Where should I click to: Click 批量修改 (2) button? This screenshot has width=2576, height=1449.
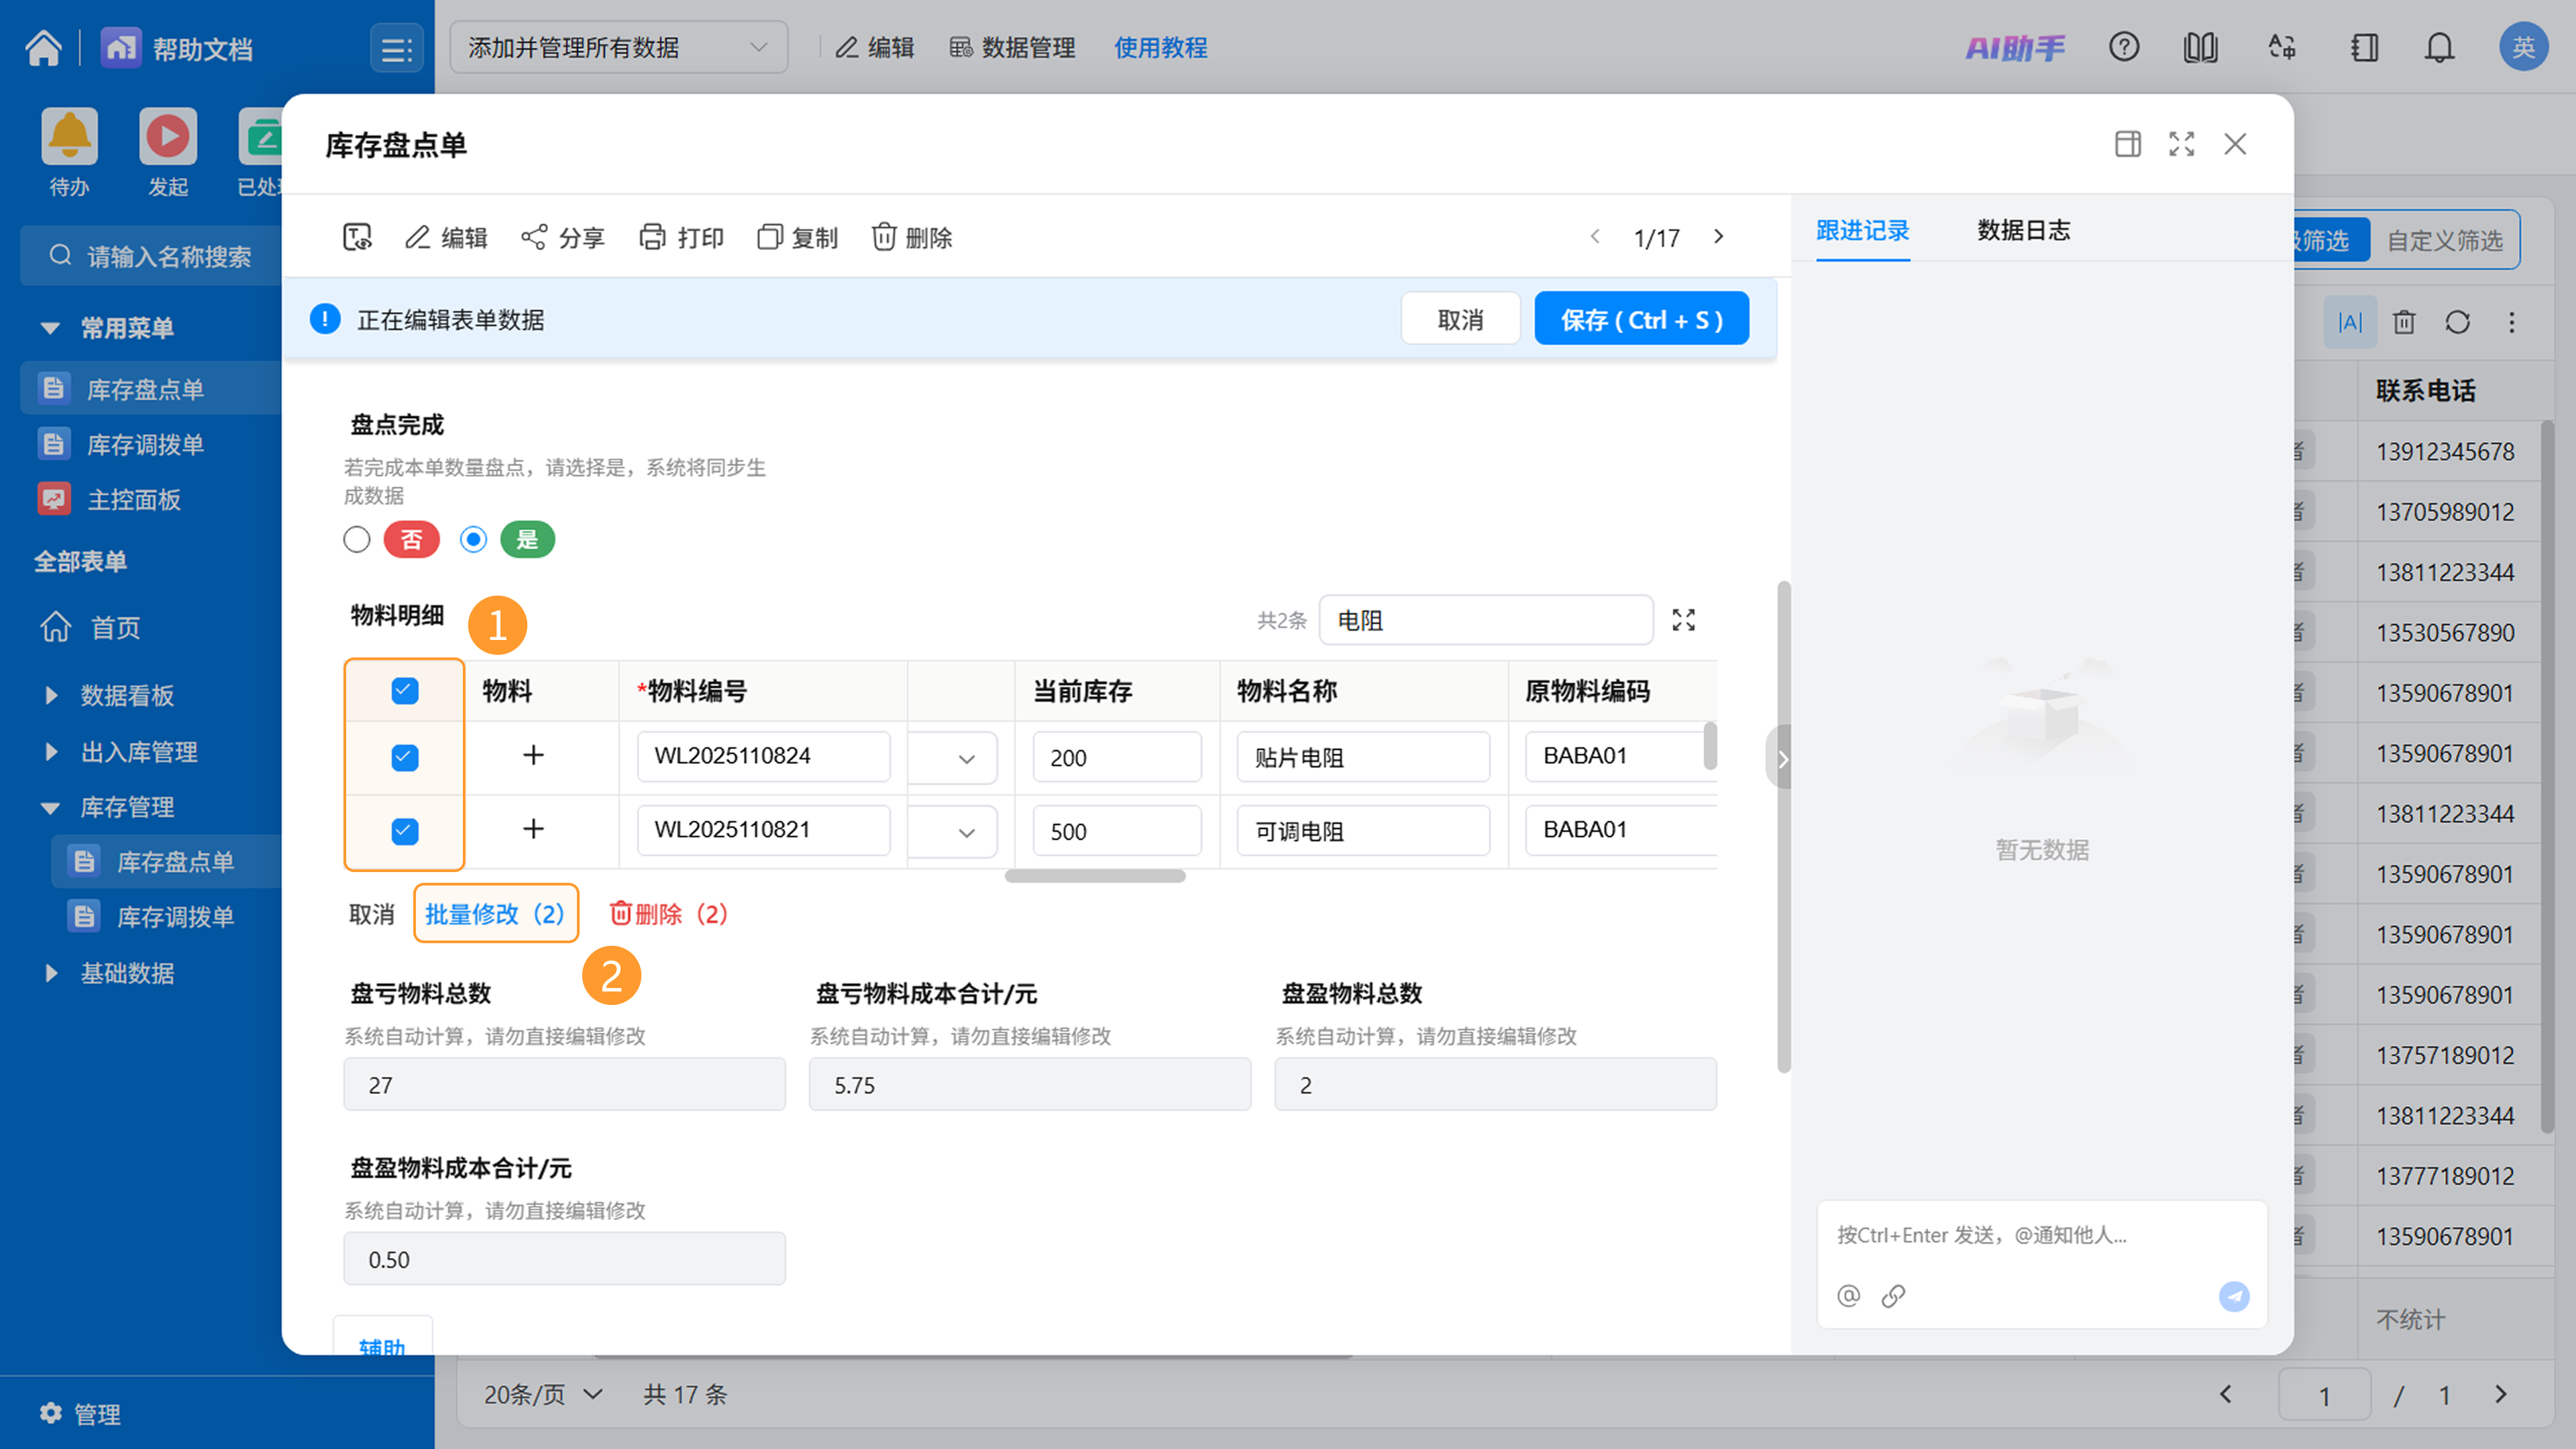click(495, 913)
